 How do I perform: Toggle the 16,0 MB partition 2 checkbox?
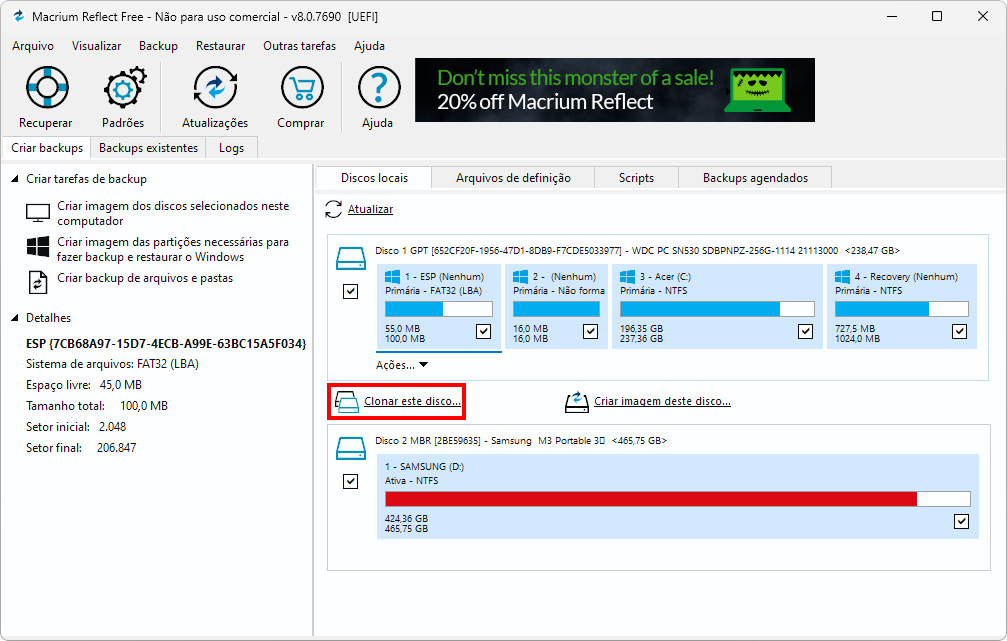[x=590, y=331]
